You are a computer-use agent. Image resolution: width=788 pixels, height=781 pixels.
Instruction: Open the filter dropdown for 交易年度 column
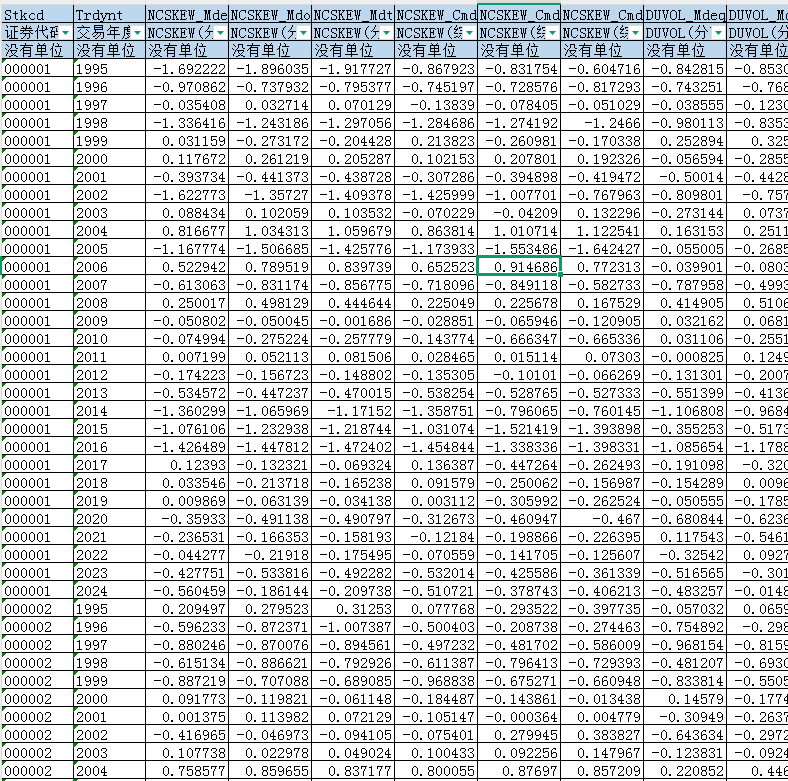[138, 33]
